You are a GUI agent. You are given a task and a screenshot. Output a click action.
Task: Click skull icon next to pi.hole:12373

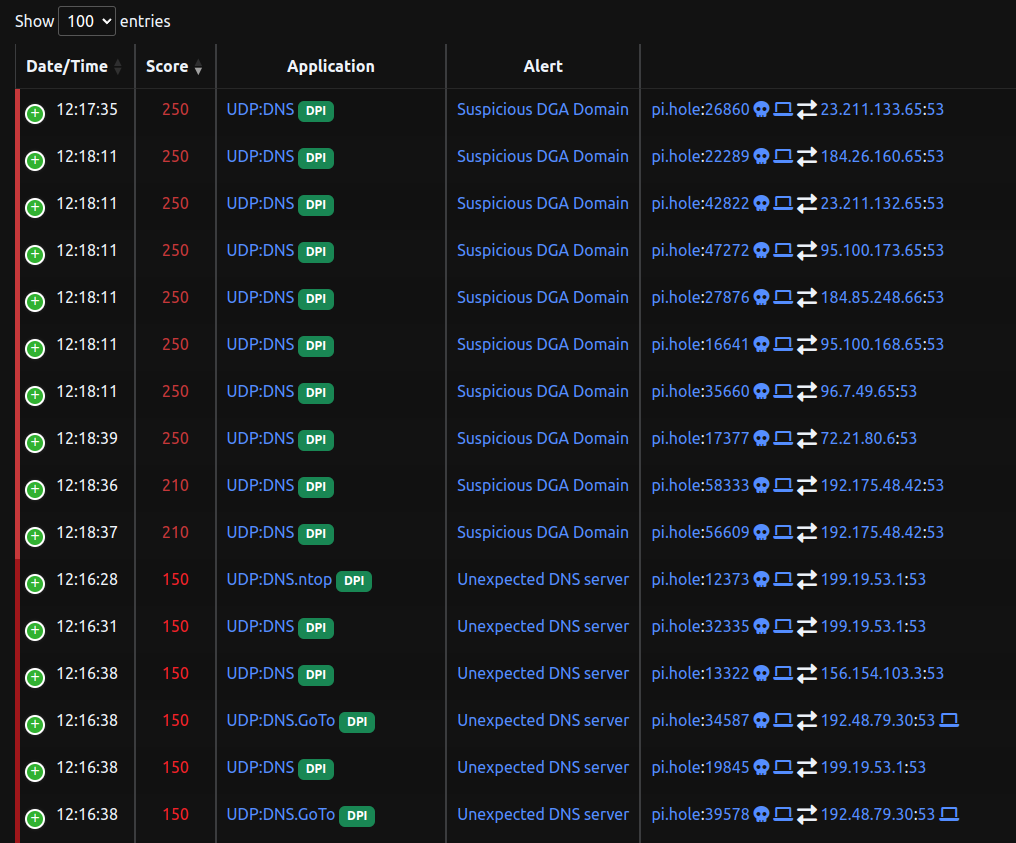(x=761, y=579)
